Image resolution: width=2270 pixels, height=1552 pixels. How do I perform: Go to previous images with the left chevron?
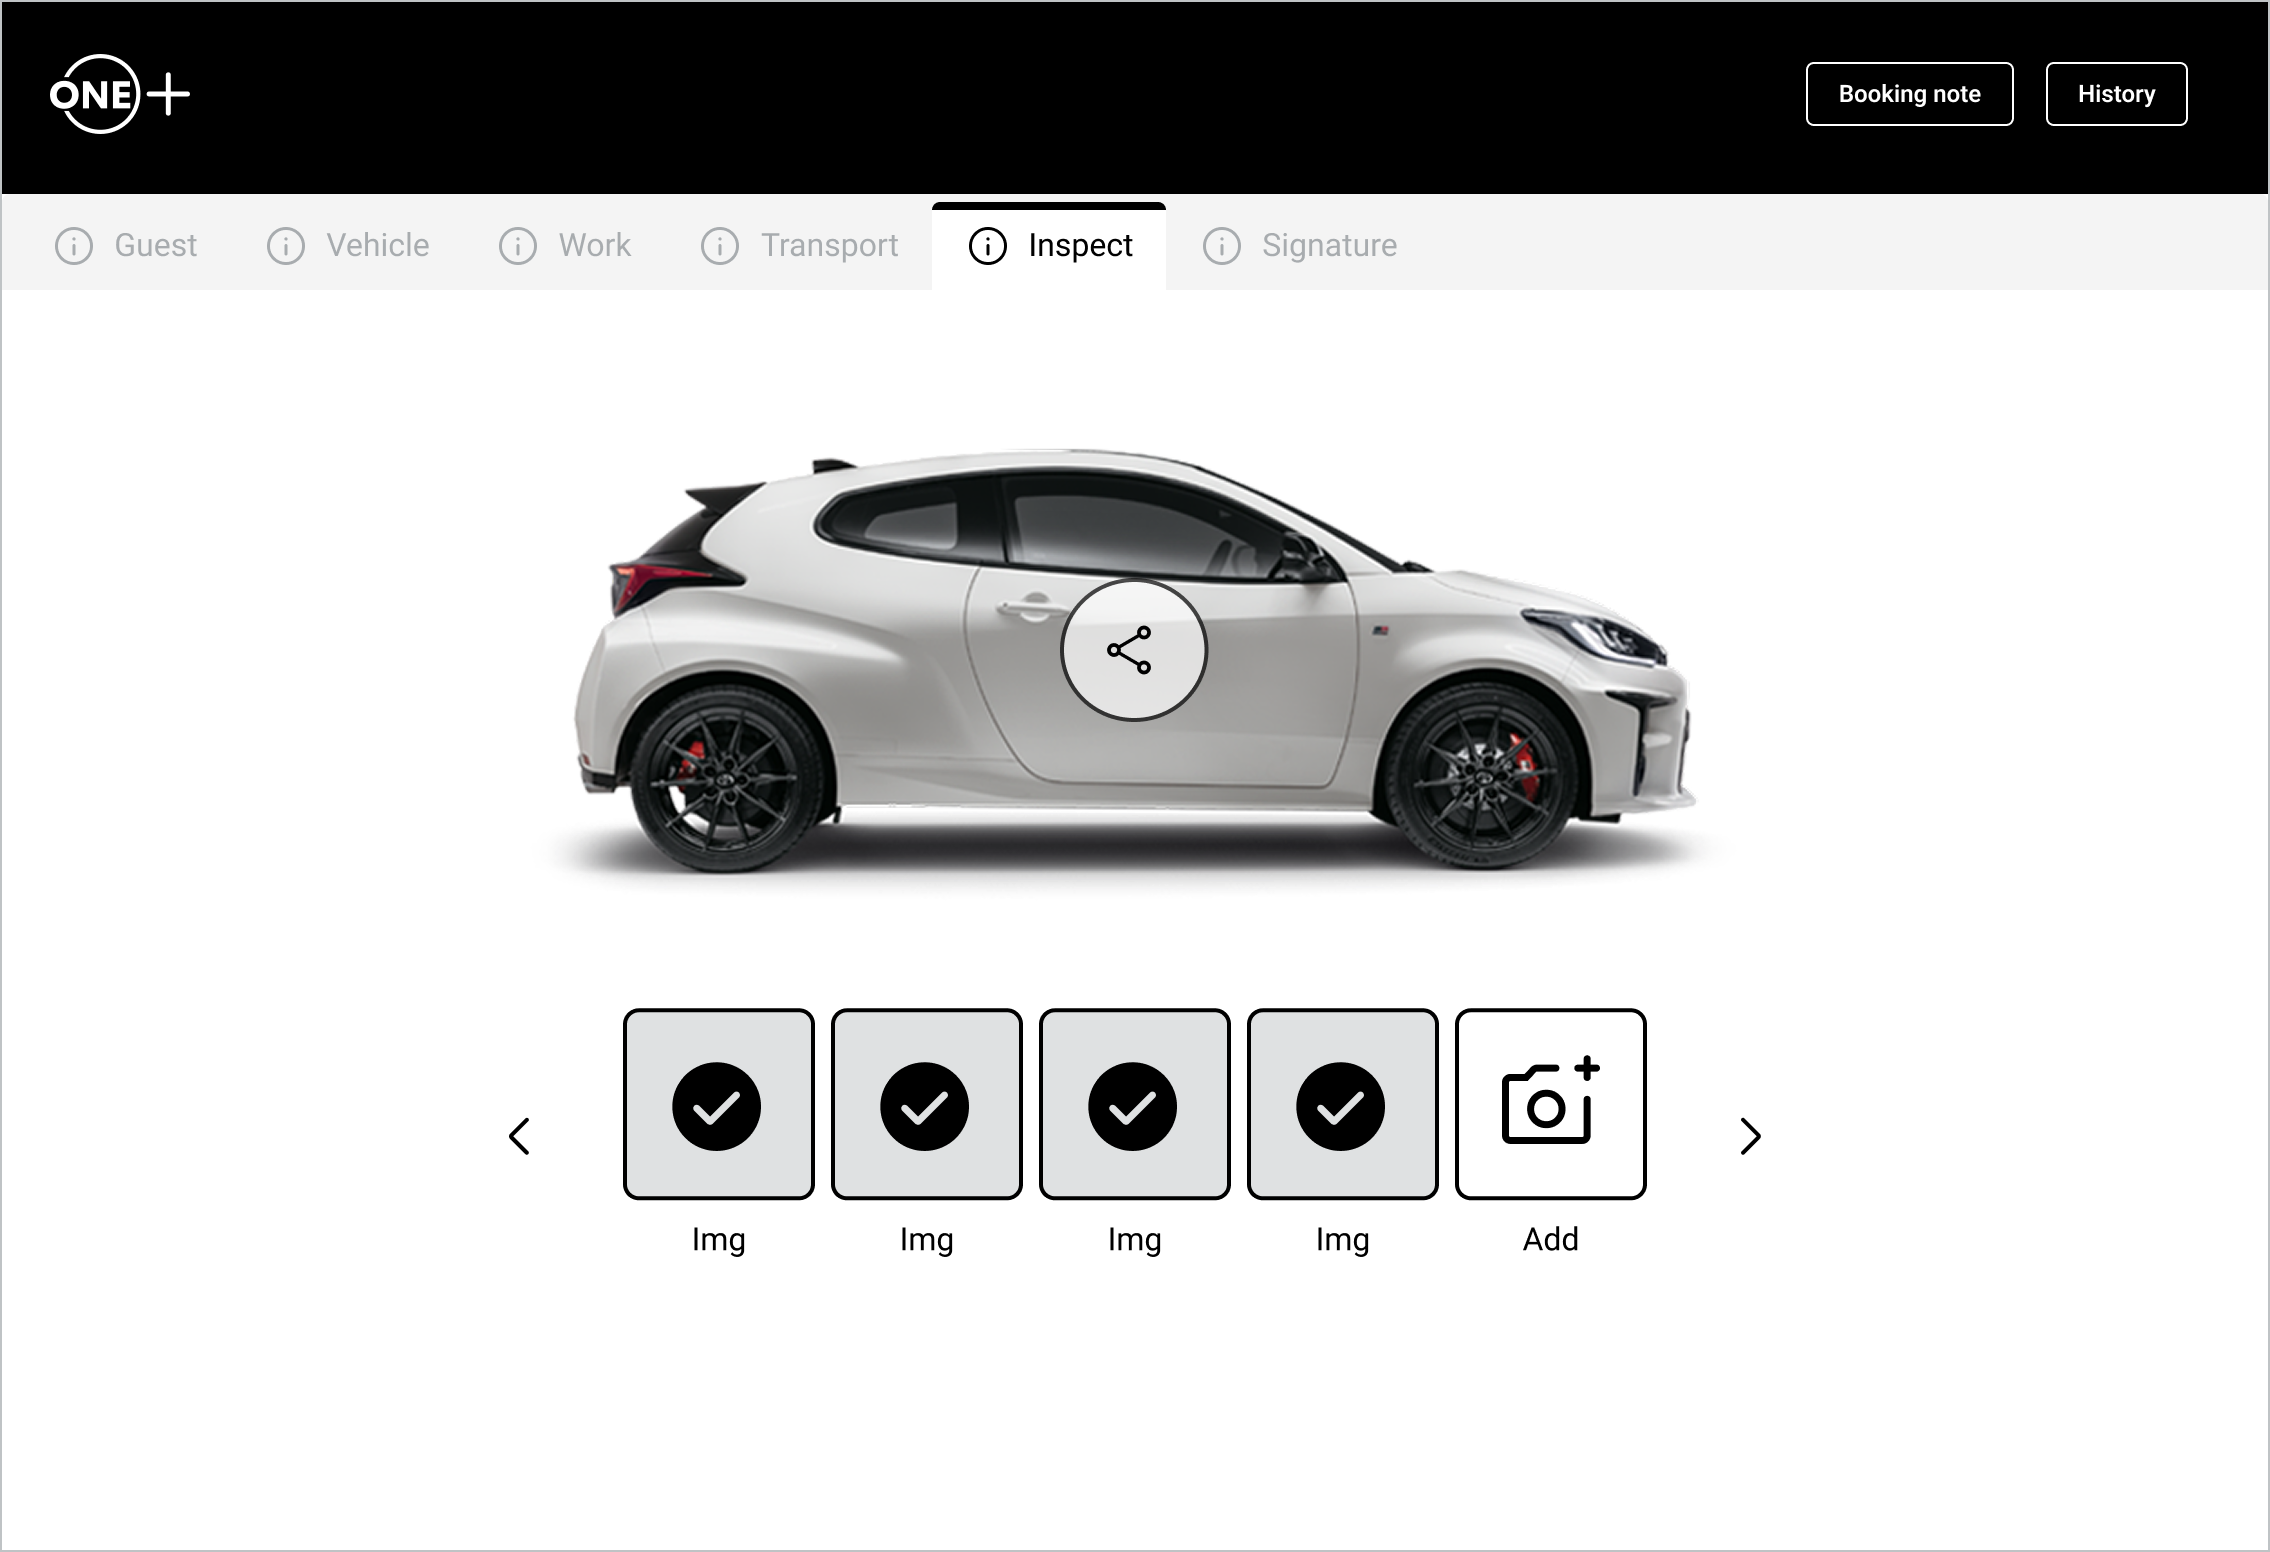click(x=519, y=1136)
